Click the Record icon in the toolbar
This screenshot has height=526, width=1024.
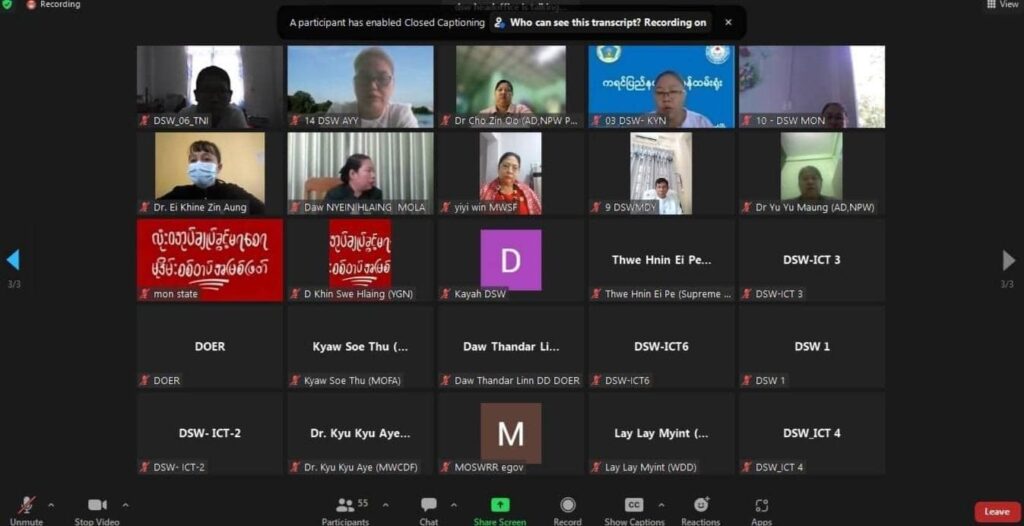(568, 504)
